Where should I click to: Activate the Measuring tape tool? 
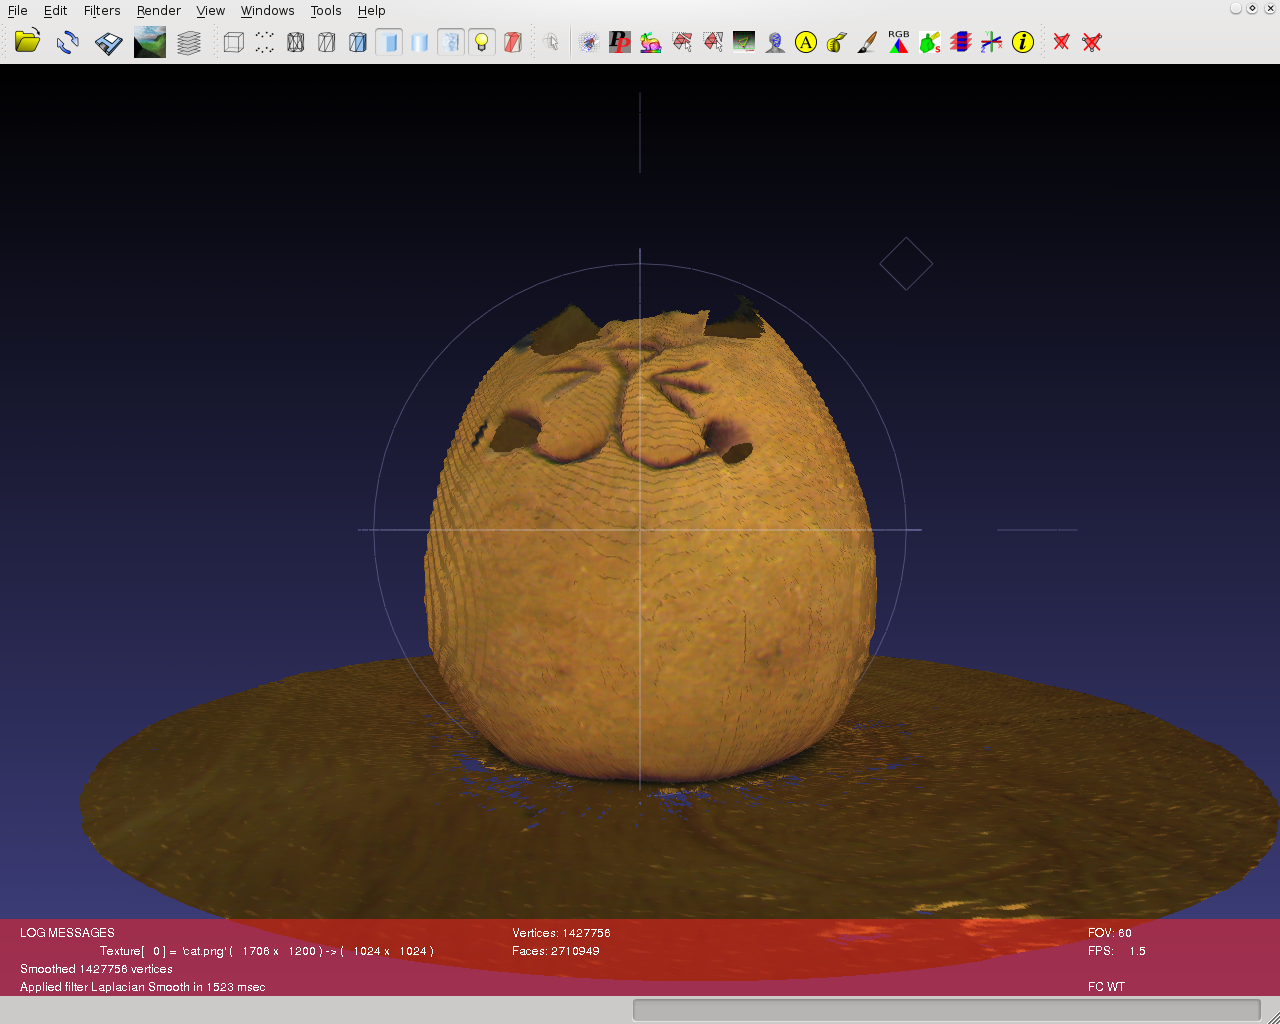click(x=837, y=42)
